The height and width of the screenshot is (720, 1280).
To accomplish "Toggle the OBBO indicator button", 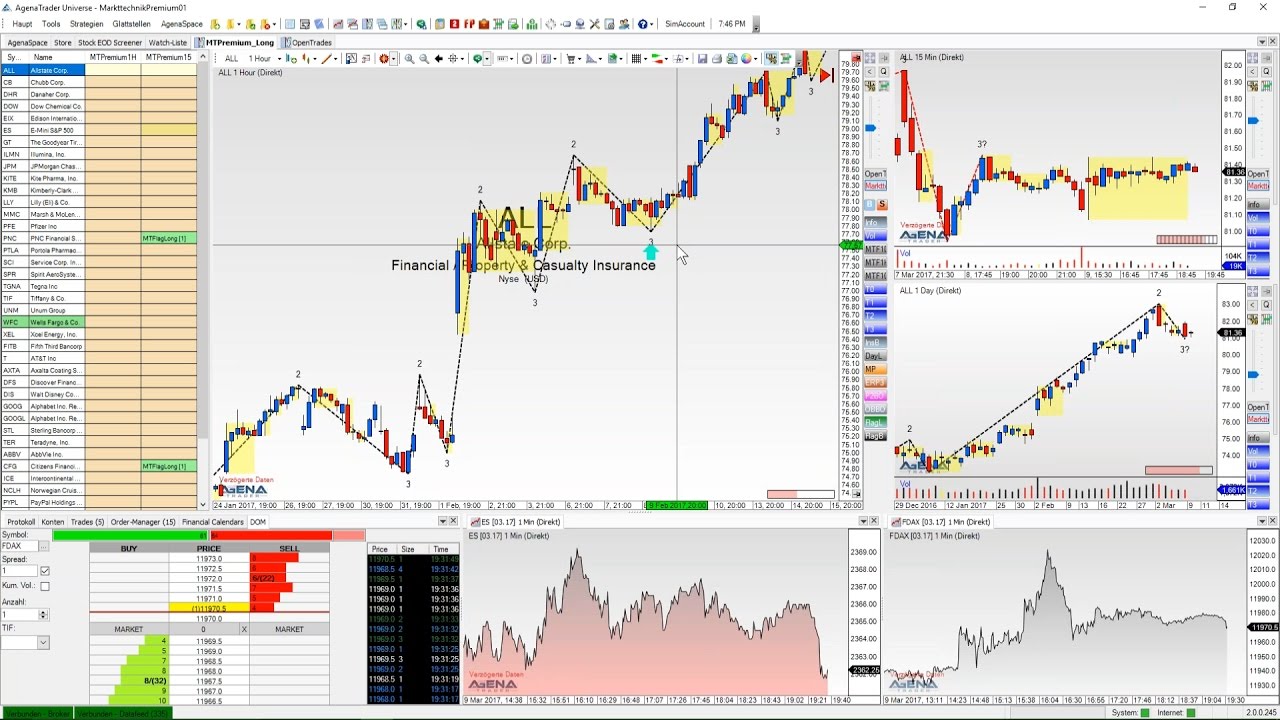I will pyautogui.click(x=876, y=409).
